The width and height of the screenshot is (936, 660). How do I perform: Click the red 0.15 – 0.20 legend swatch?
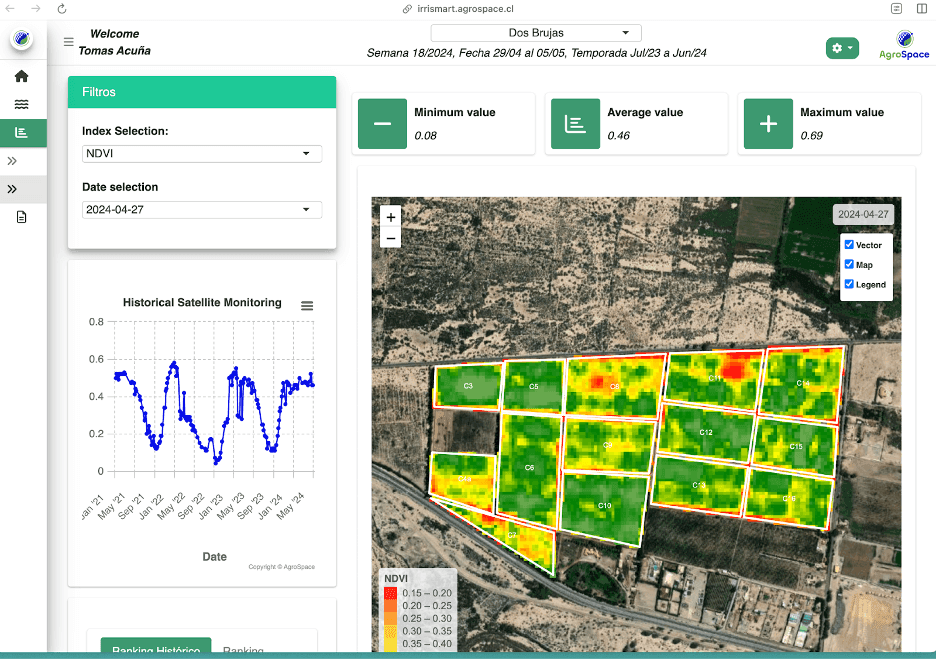(x=390, y=593)
